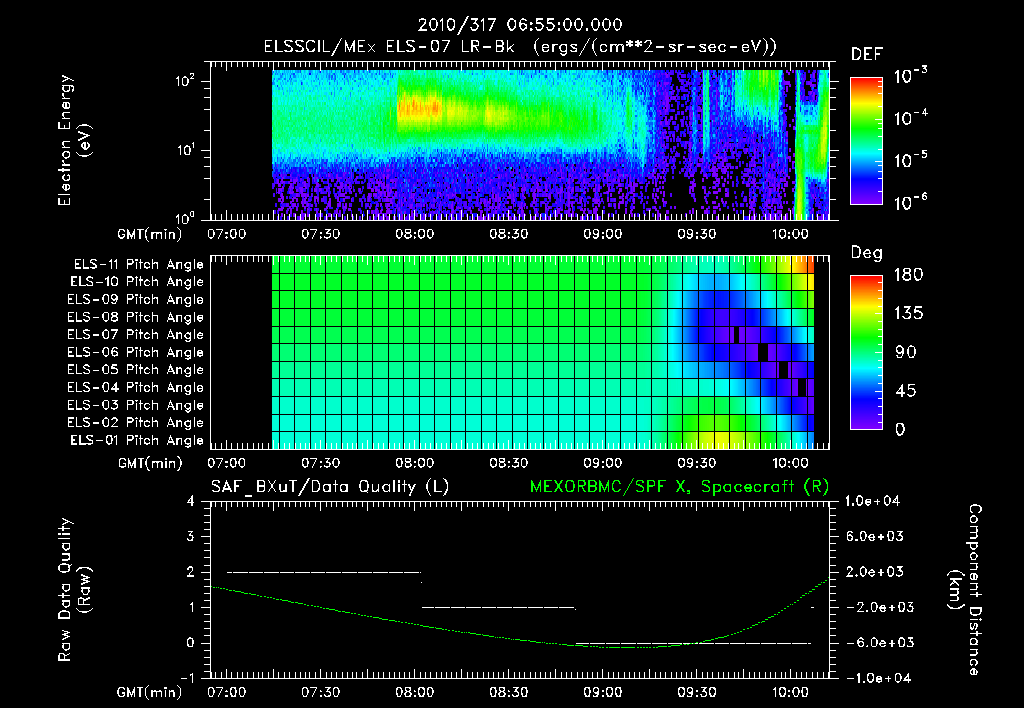The width and height of the screenshot is (1024, 708).
Task: Click the ELS-08 Pitch Angle row label
Action: click(135, 317)
